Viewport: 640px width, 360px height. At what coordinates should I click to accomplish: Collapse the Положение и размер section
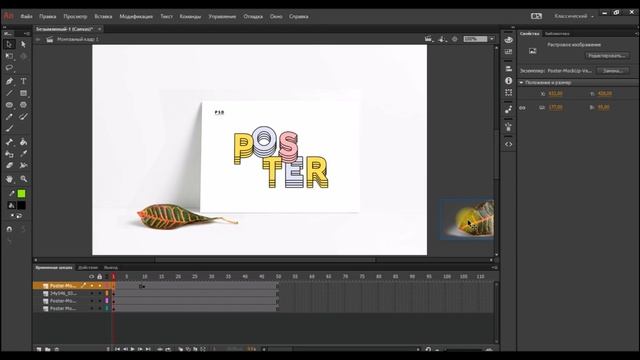pos(521,82)
